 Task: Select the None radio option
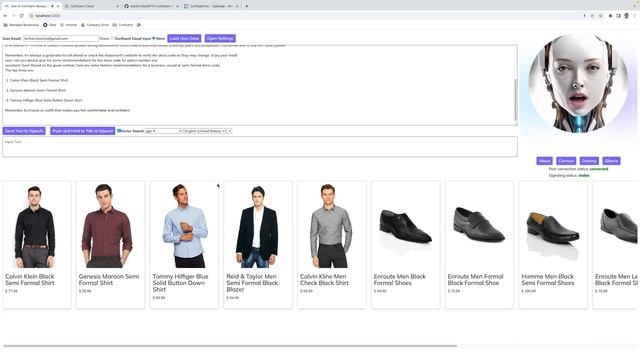point(154,38)
